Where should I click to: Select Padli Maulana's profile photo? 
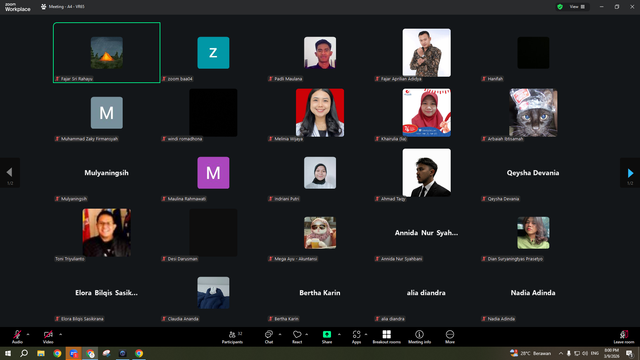pyautogui.click(x=320, y=53)
